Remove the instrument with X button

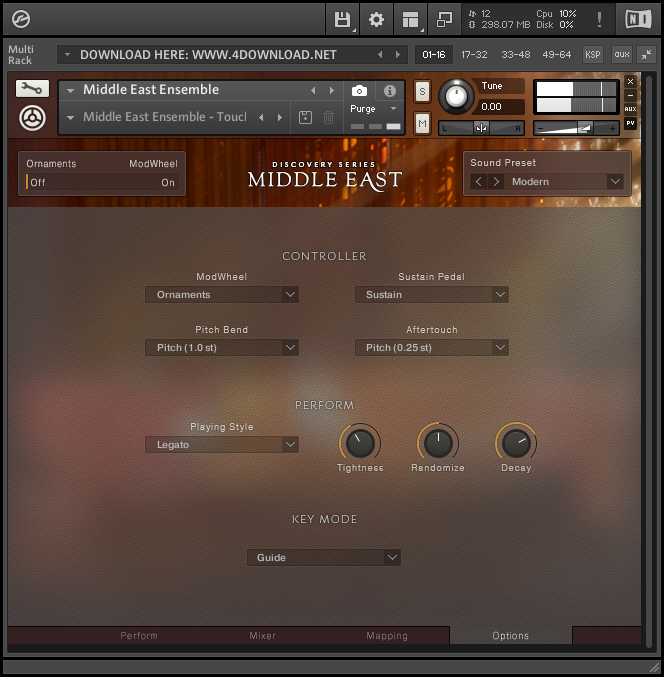[630, 81]
